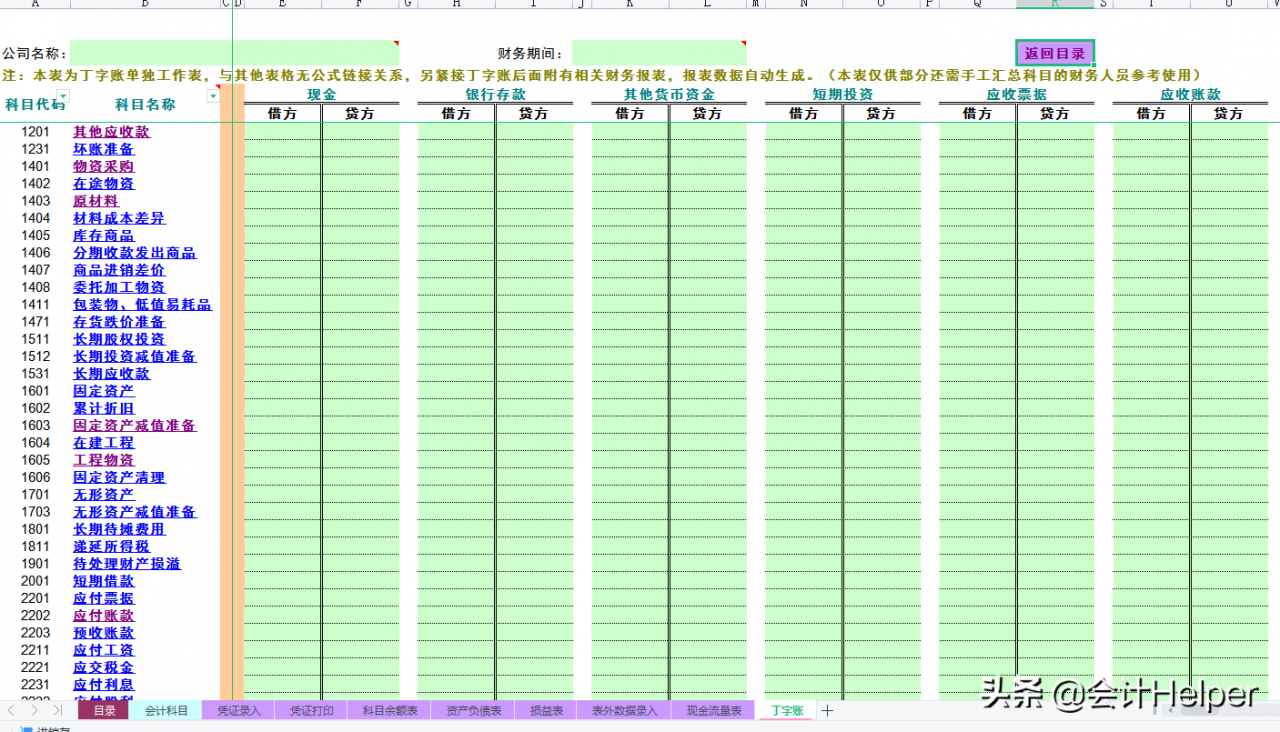Select the 银行存款 column group header
Image resolution: width=1280 pixels, height=732 pixels.
tap(496, 95)
